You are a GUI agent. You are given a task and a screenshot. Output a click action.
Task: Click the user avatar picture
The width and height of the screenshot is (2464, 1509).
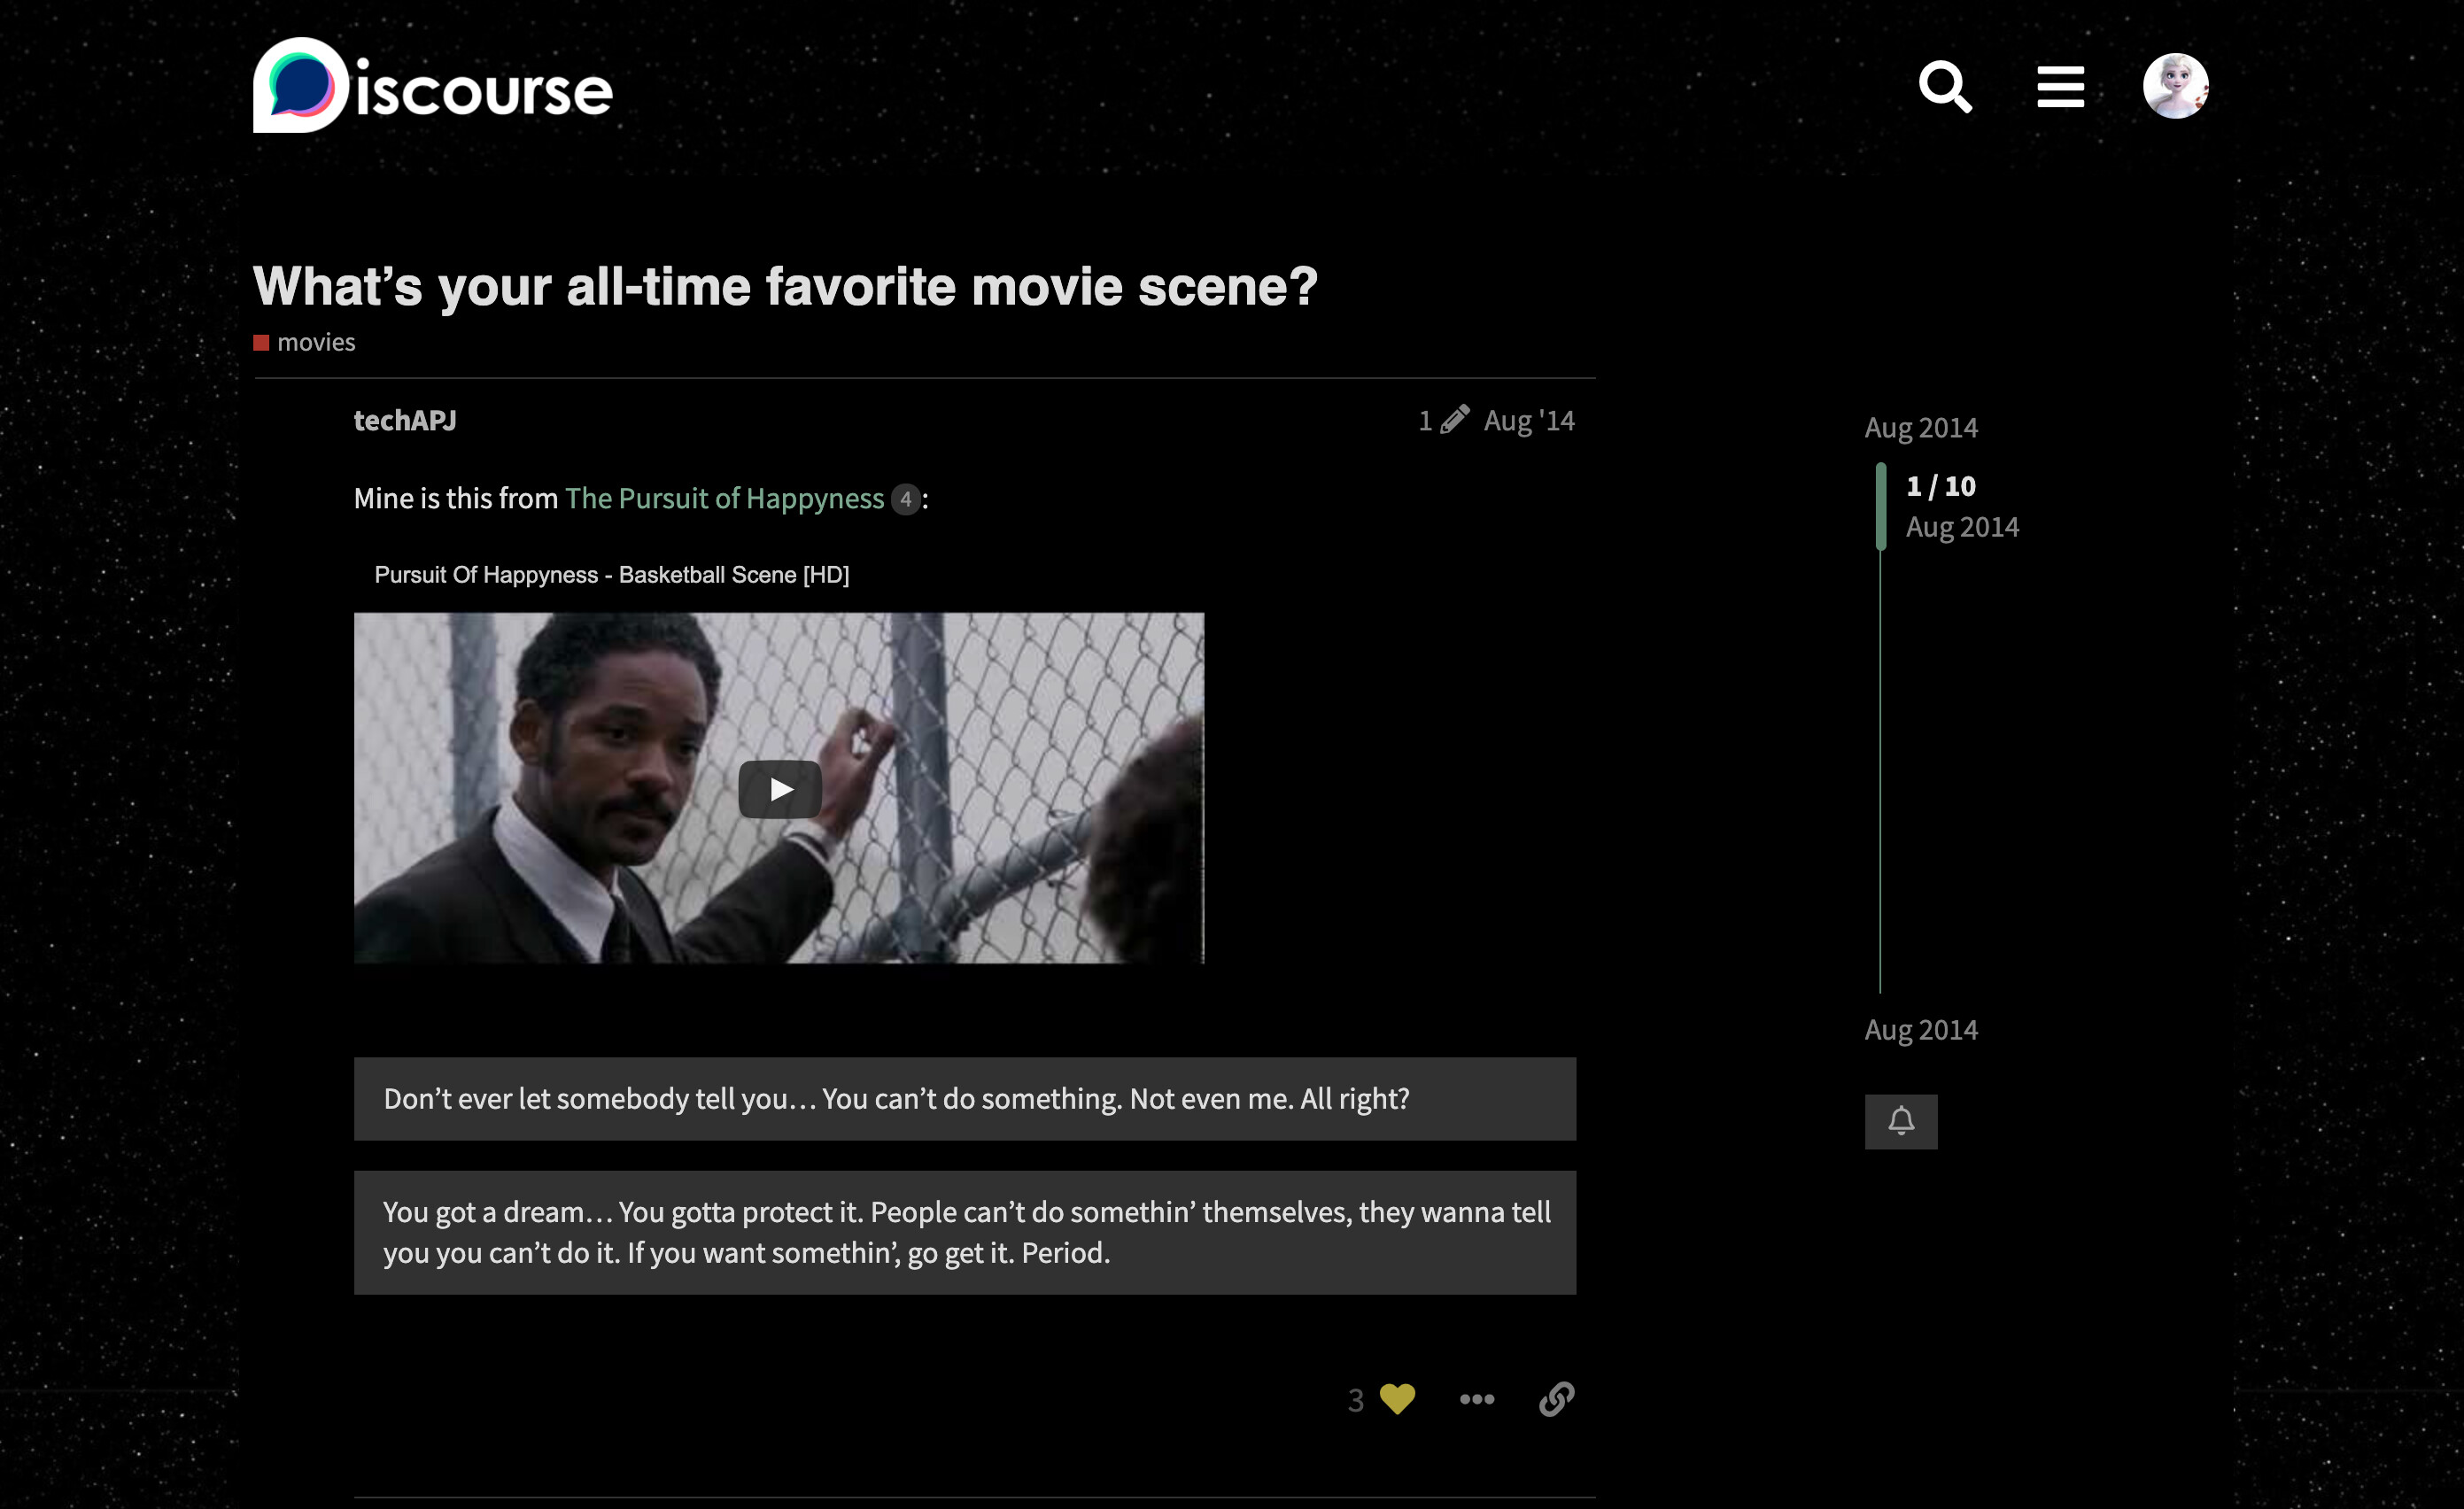[x=2175, y=87]
